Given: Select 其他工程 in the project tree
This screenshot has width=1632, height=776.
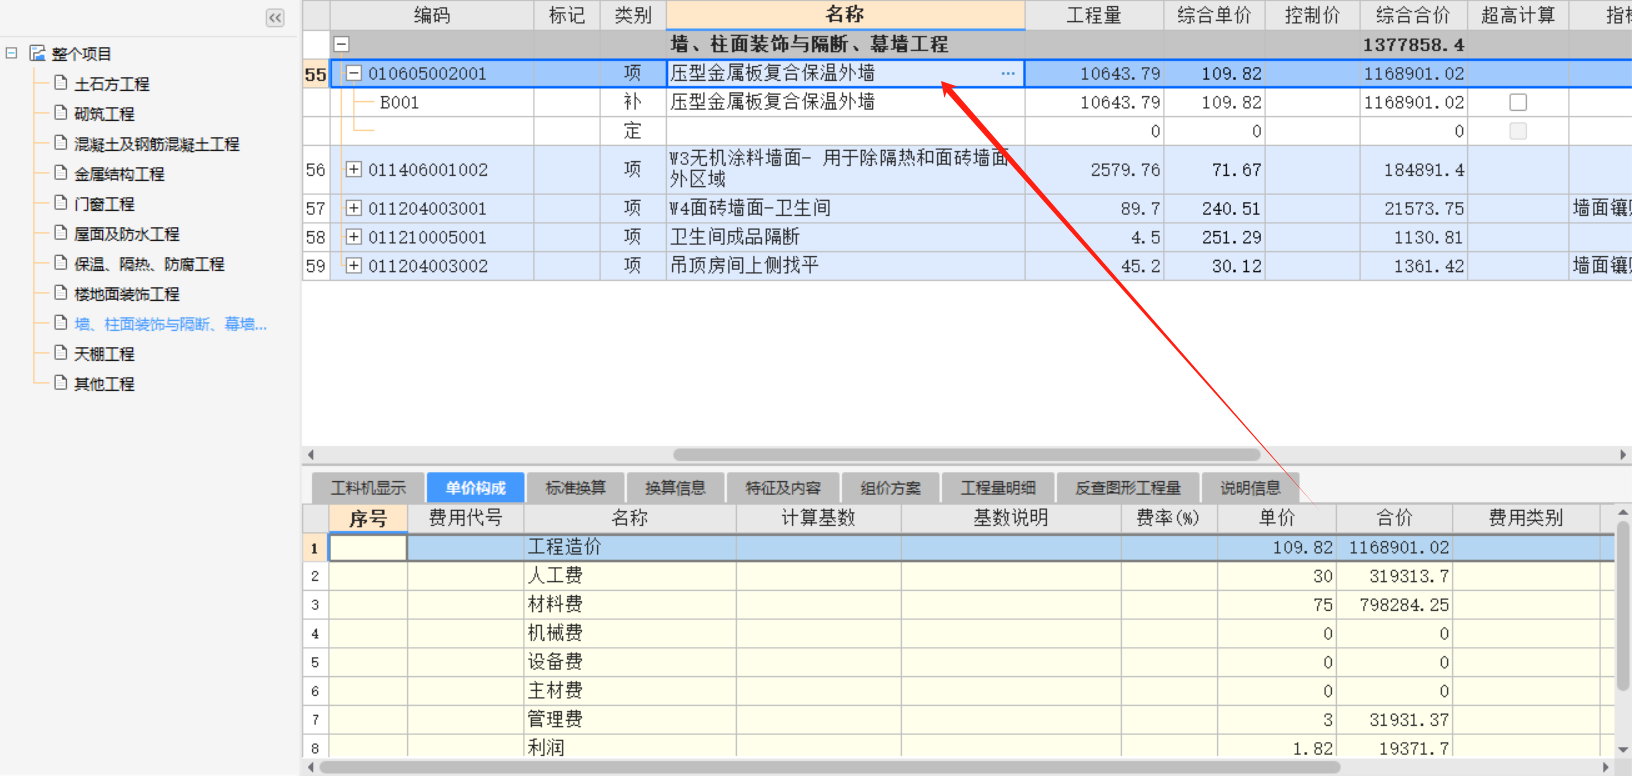Looking at the screenshot, I should [x=104, y=384].
